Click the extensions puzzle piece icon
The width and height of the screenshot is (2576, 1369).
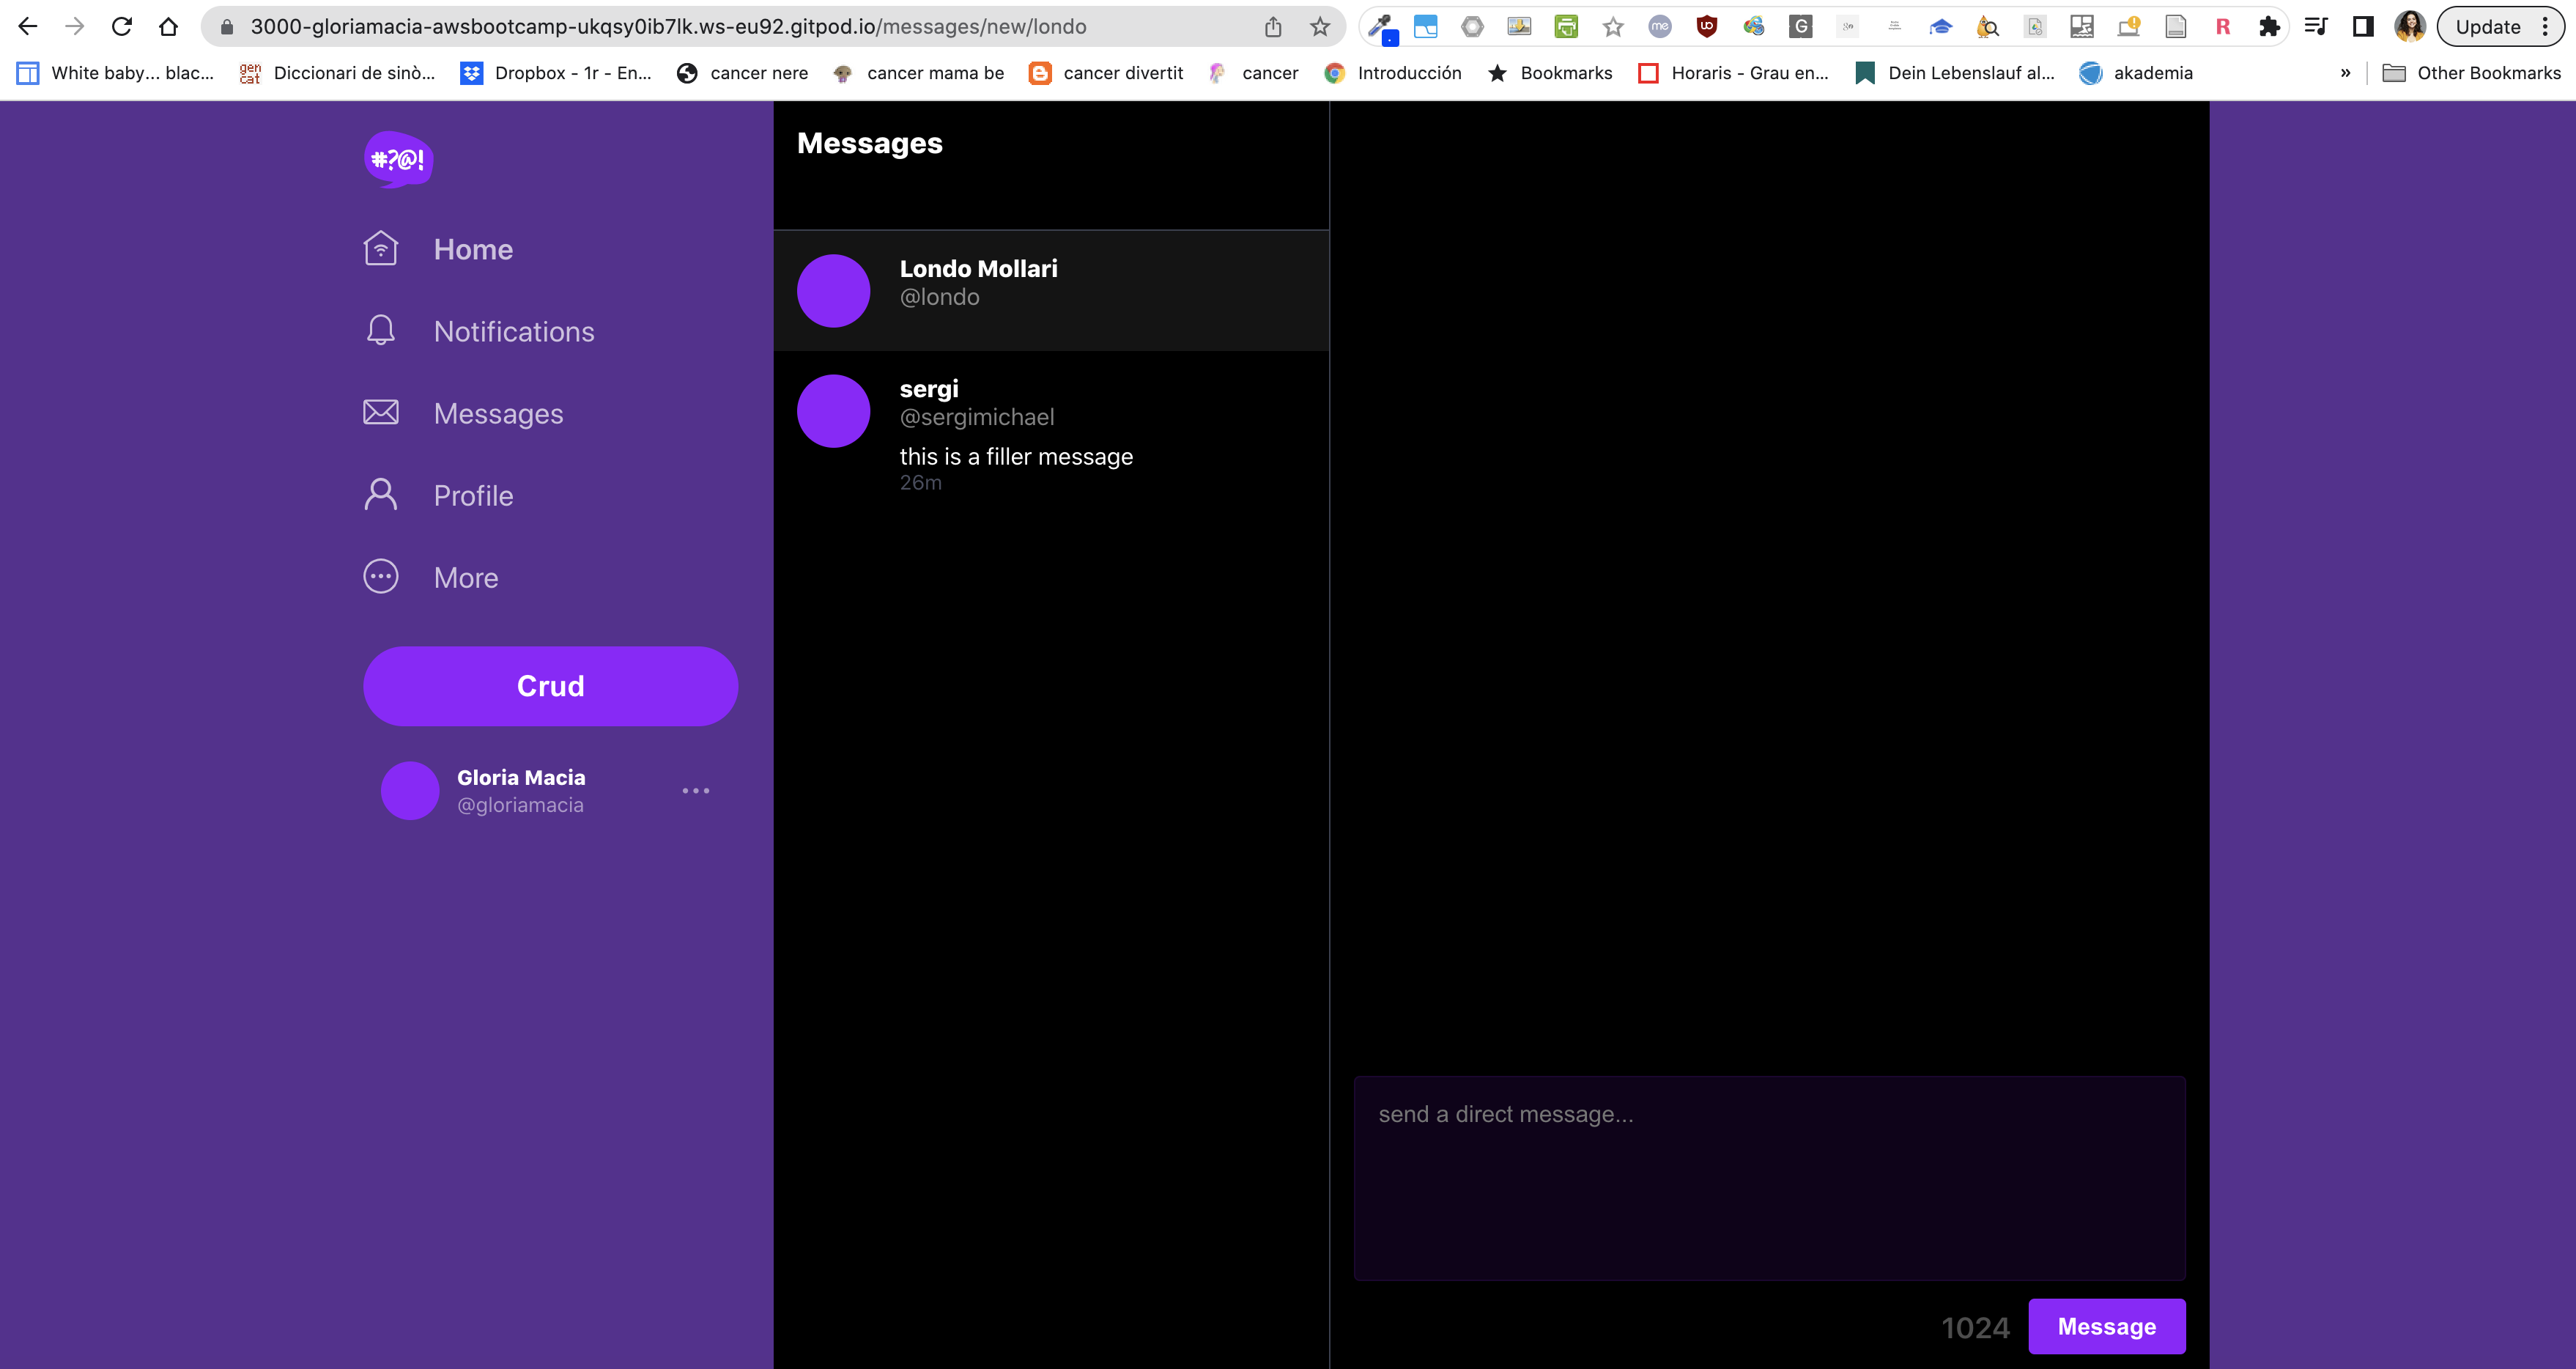(2269, 26)
